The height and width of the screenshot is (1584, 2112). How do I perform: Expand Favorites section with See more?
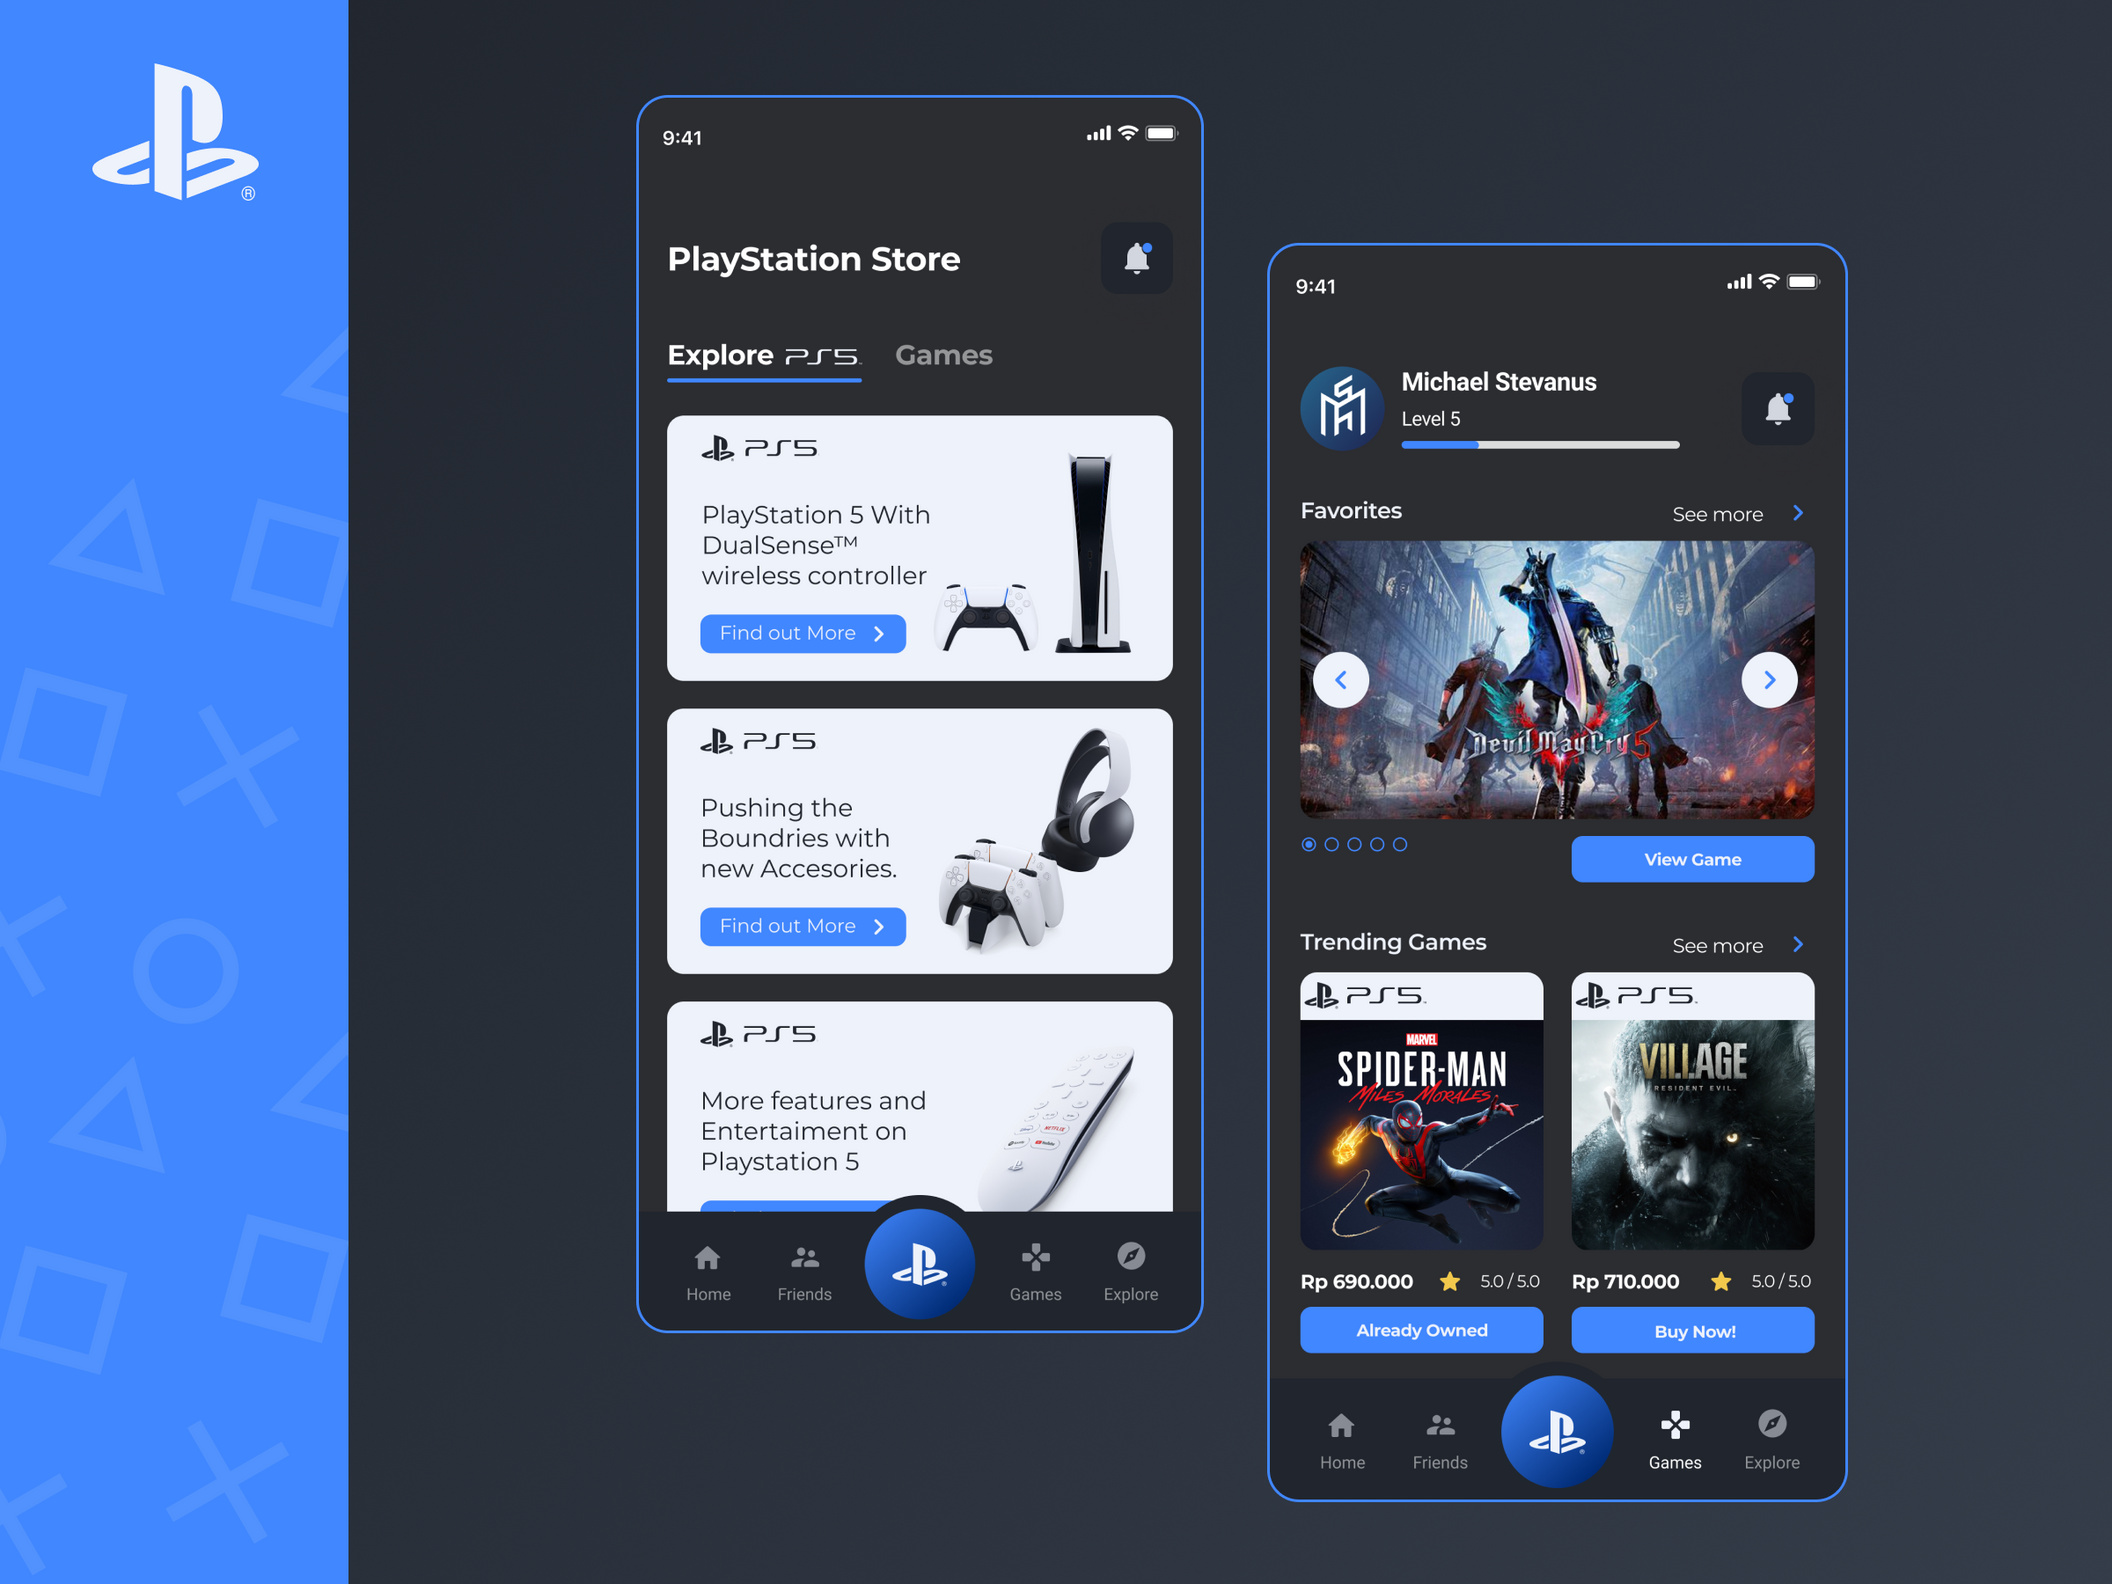pyautogui.click(x=1735, y=512)
